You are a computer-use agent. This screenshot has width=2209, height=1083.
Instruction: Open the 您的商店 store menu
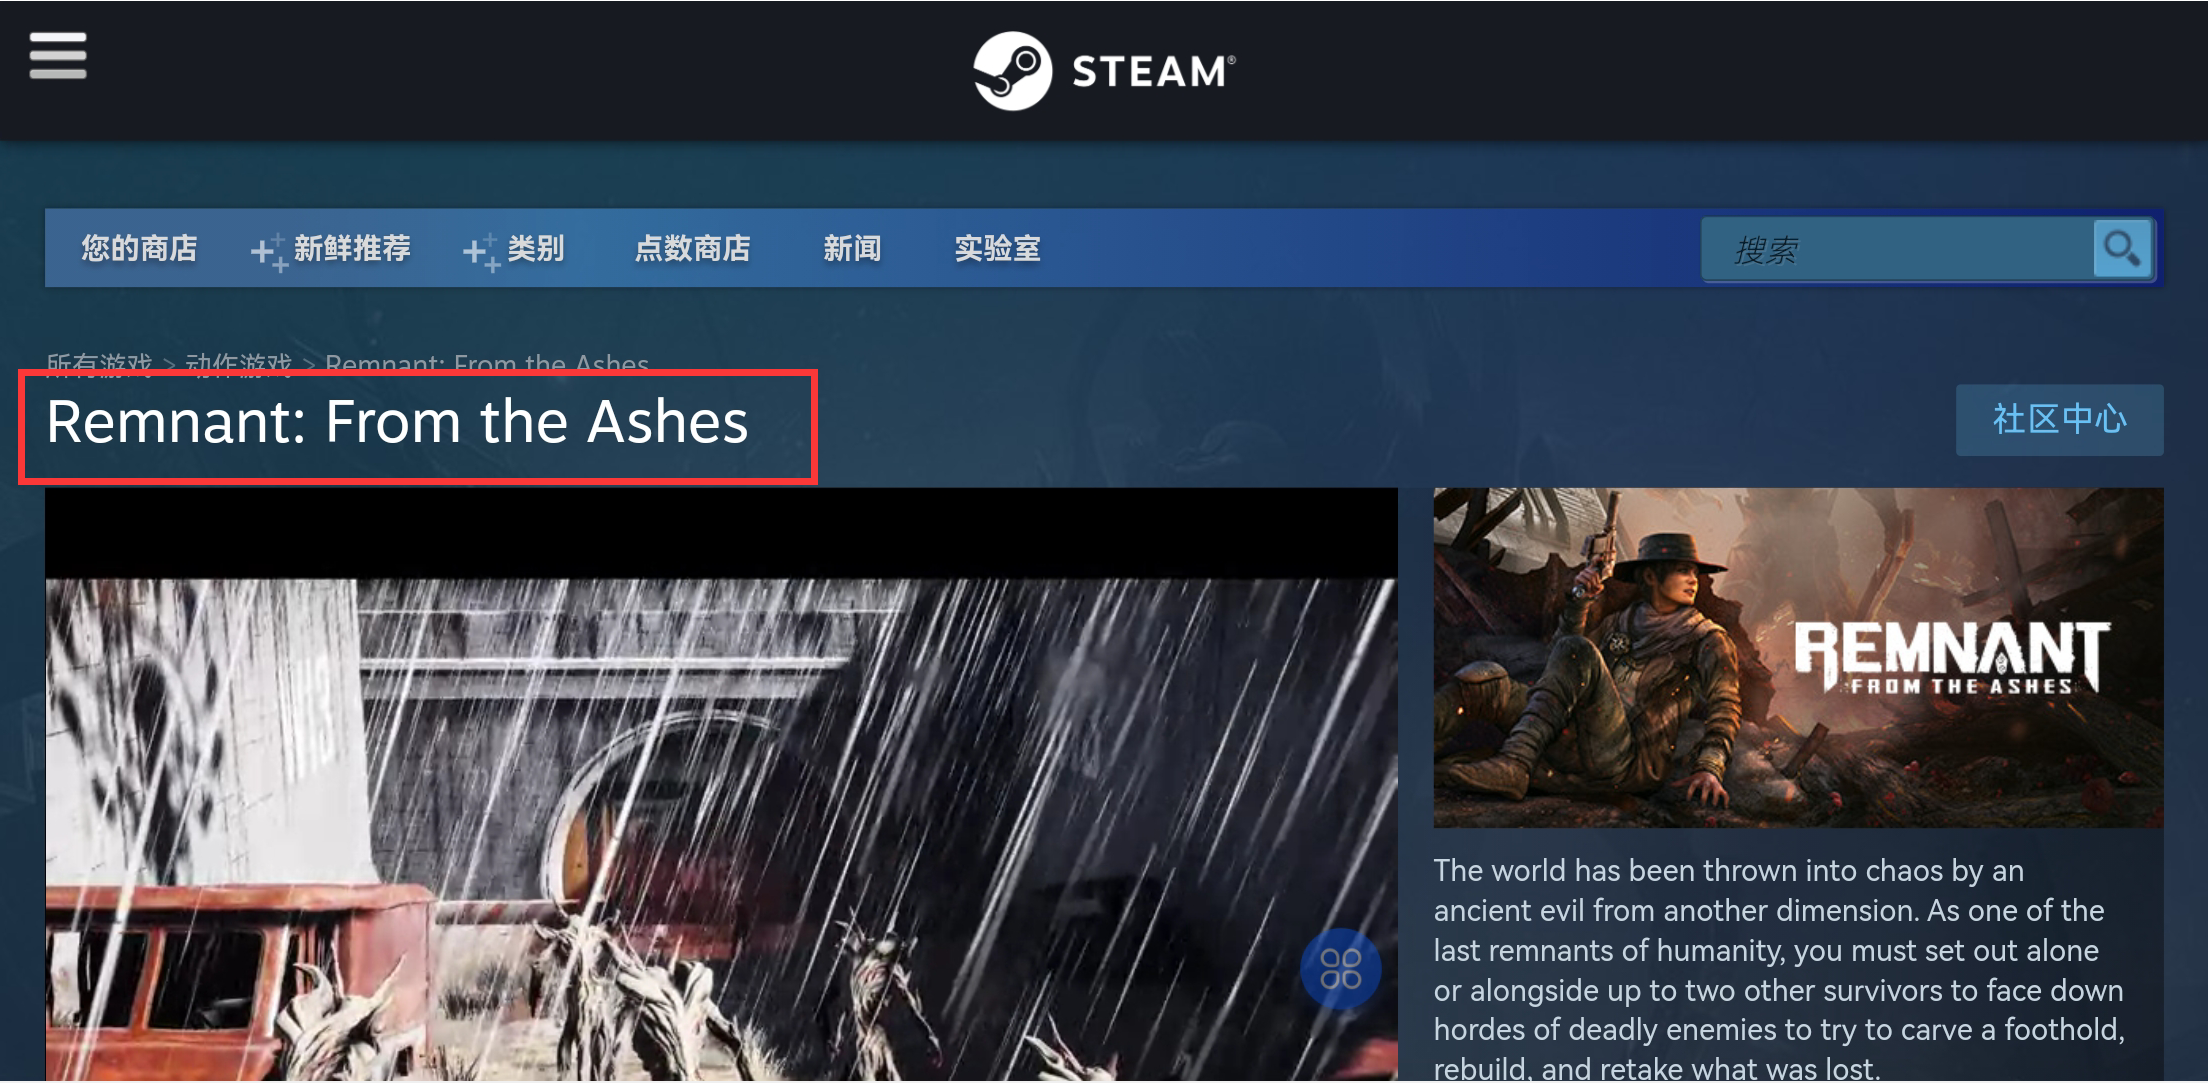click(x=139, y=248)
